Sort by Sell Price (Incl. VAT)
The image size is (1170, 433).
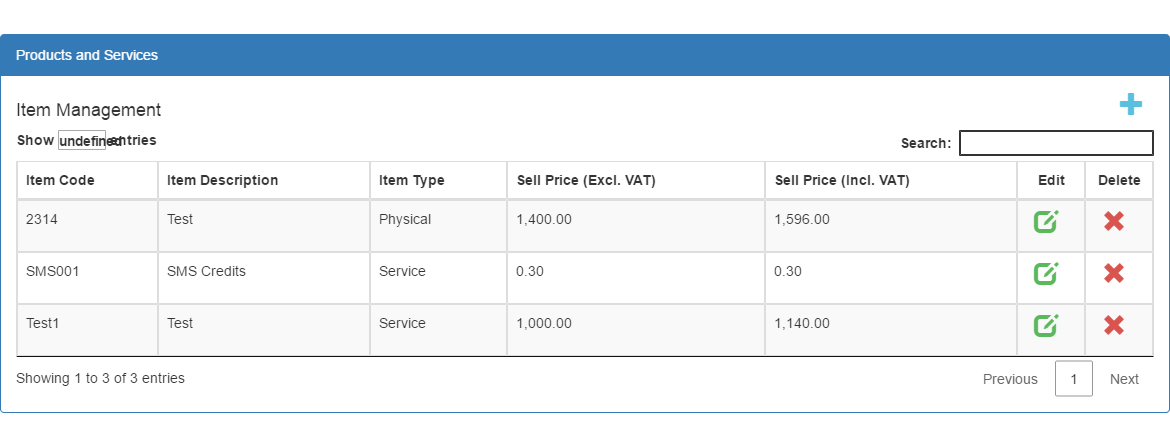[891, 180]
